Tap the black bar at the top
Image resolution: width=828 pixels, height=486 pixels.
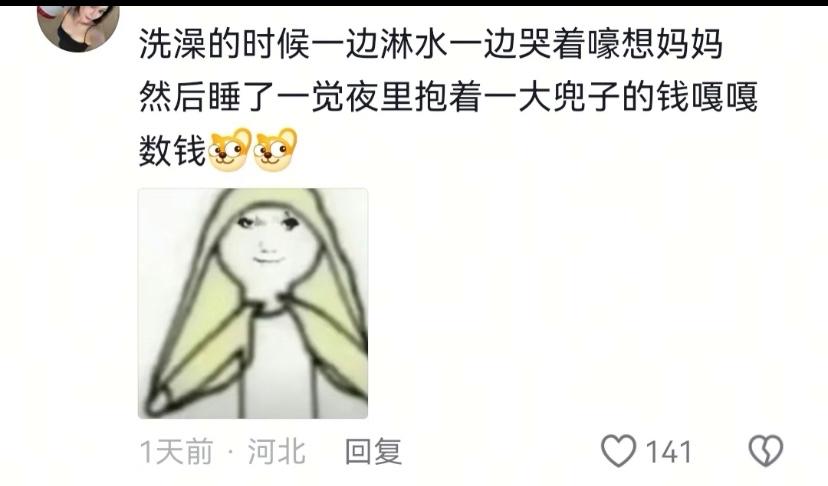[x=414, y=3]
